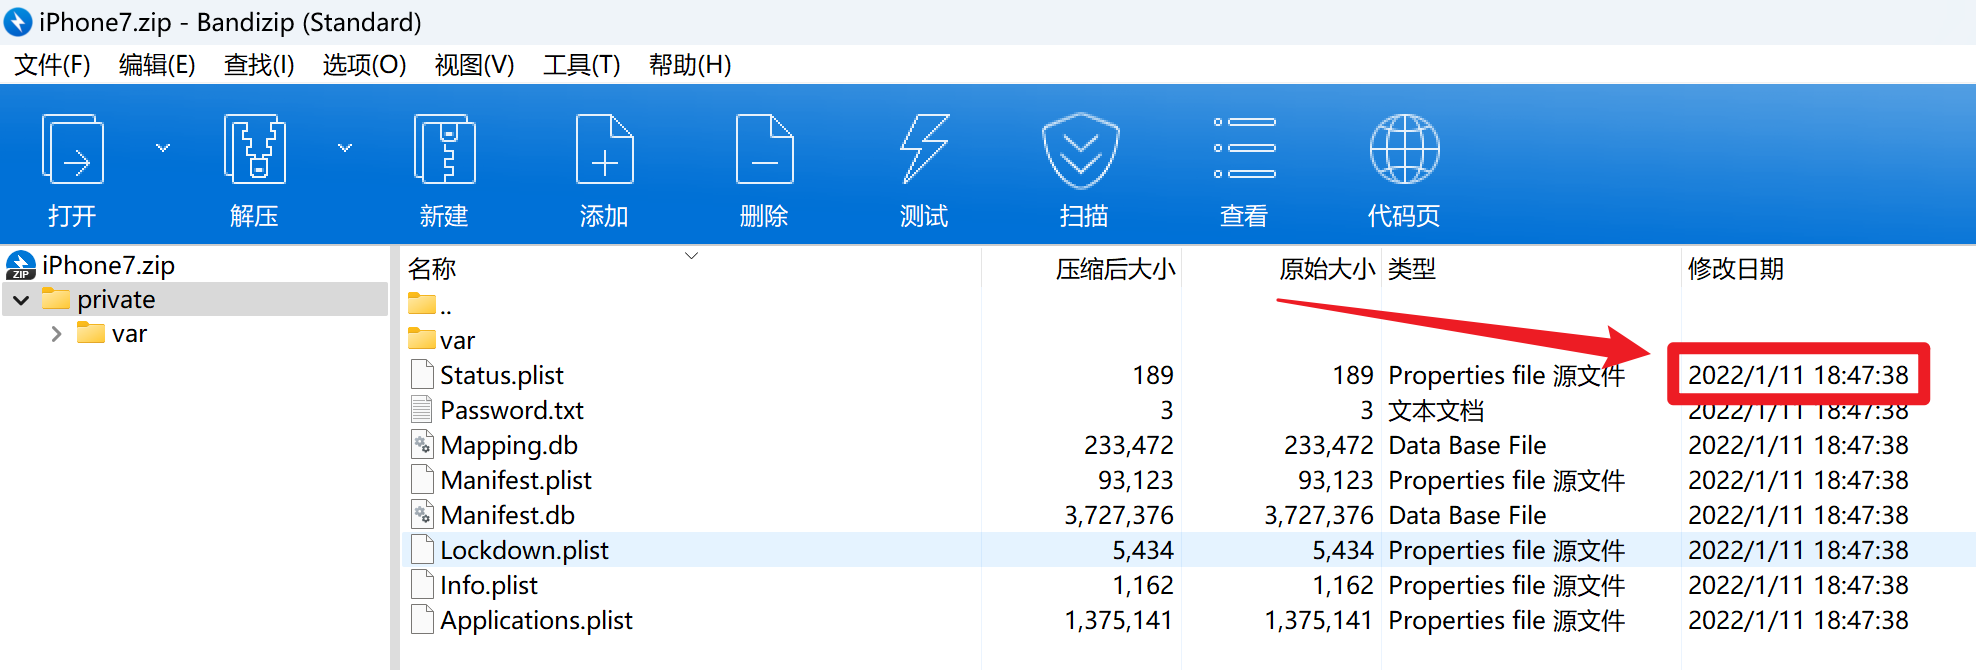Click the View (查看) list icon

pyautogui.click(x=1244, y=148)
